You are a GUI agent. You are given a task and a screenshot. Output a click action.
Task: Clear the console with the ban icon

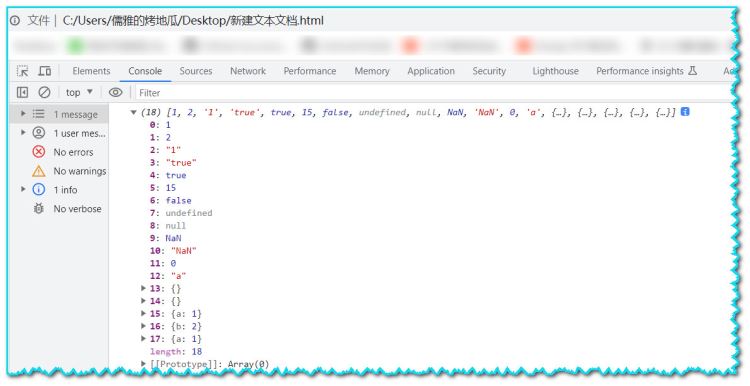[x=44, y=92]
